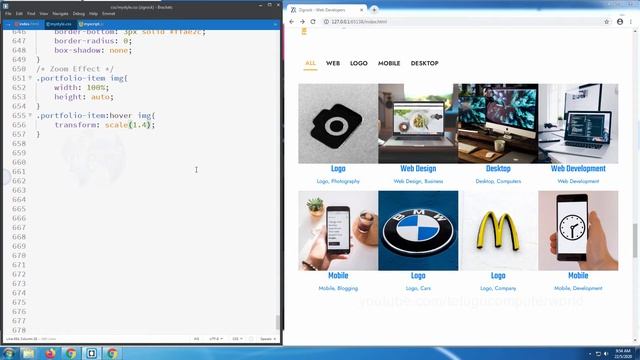Click the 'Logo, Photography' category link
Image resolution: width=640 pixels, height=360 pixels.
click(338, 181)
